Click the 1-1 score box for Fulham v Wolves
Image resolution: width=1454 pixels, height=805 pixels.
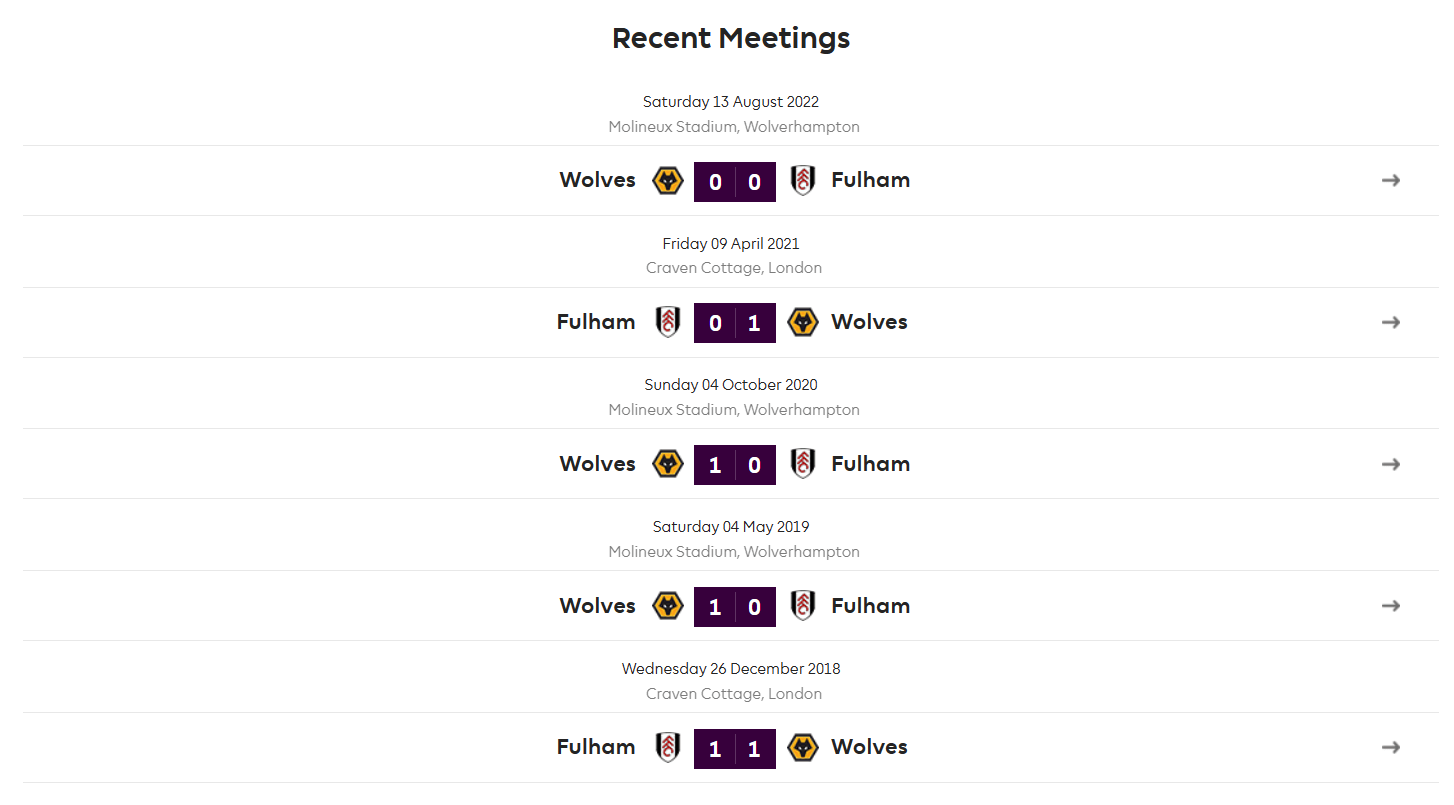(x=735, y=749)
